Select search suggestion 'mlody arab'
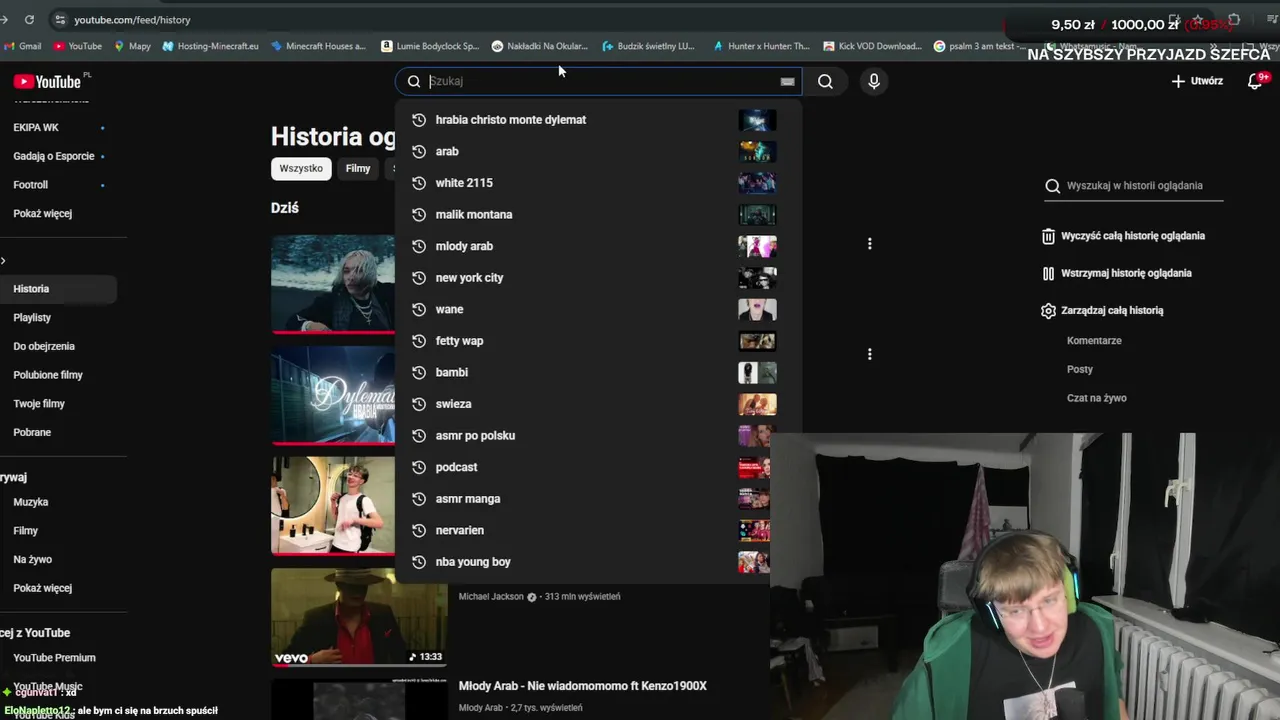Screen dimensions: 1280x720 click(x=598, y=246)
